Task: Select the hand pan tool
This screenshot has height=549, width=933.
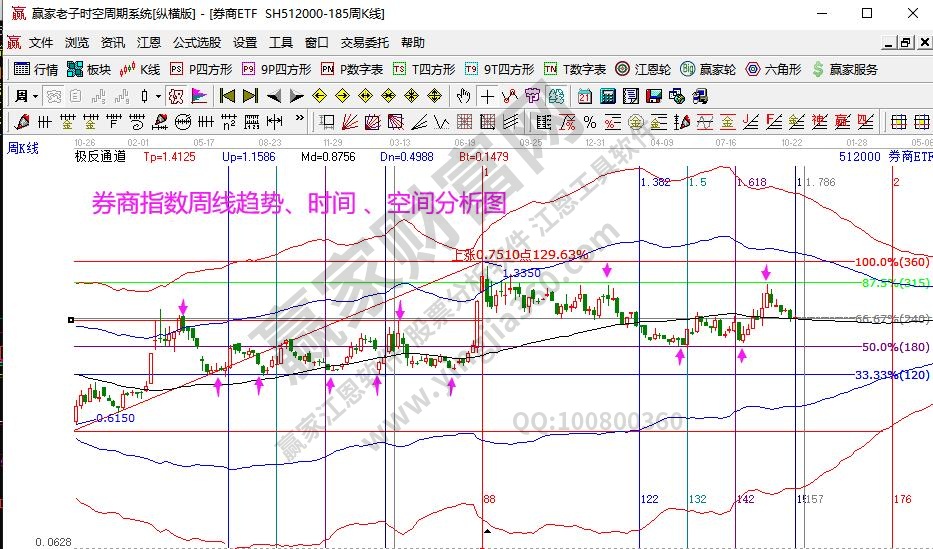Action: (463, 96)
